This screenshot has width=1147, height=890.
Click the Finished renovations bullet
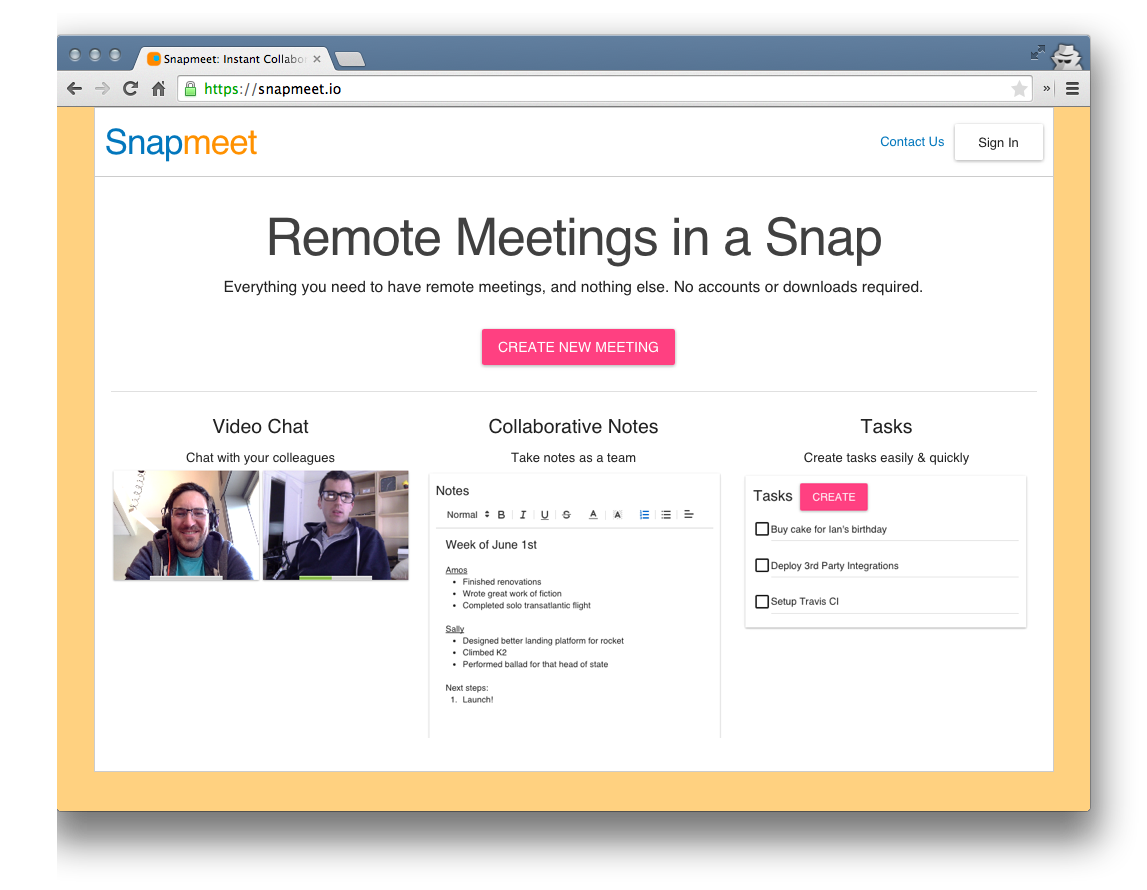click(x=502, y=582)
